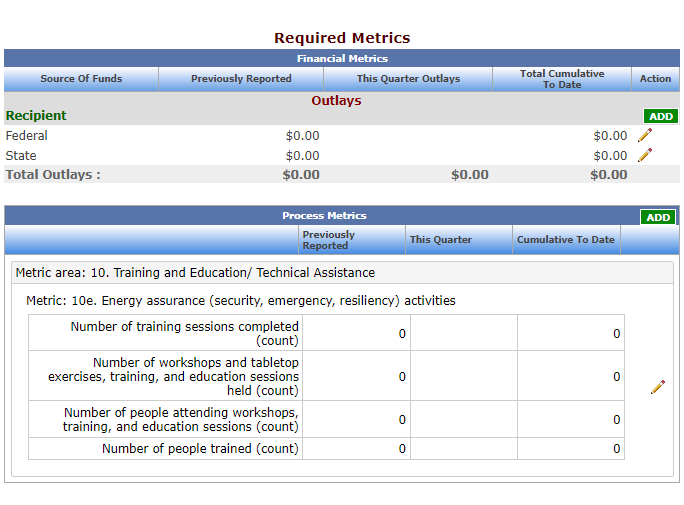Select the Recipient label
This screenshot has height=505, width=684.
pos(36,116)
